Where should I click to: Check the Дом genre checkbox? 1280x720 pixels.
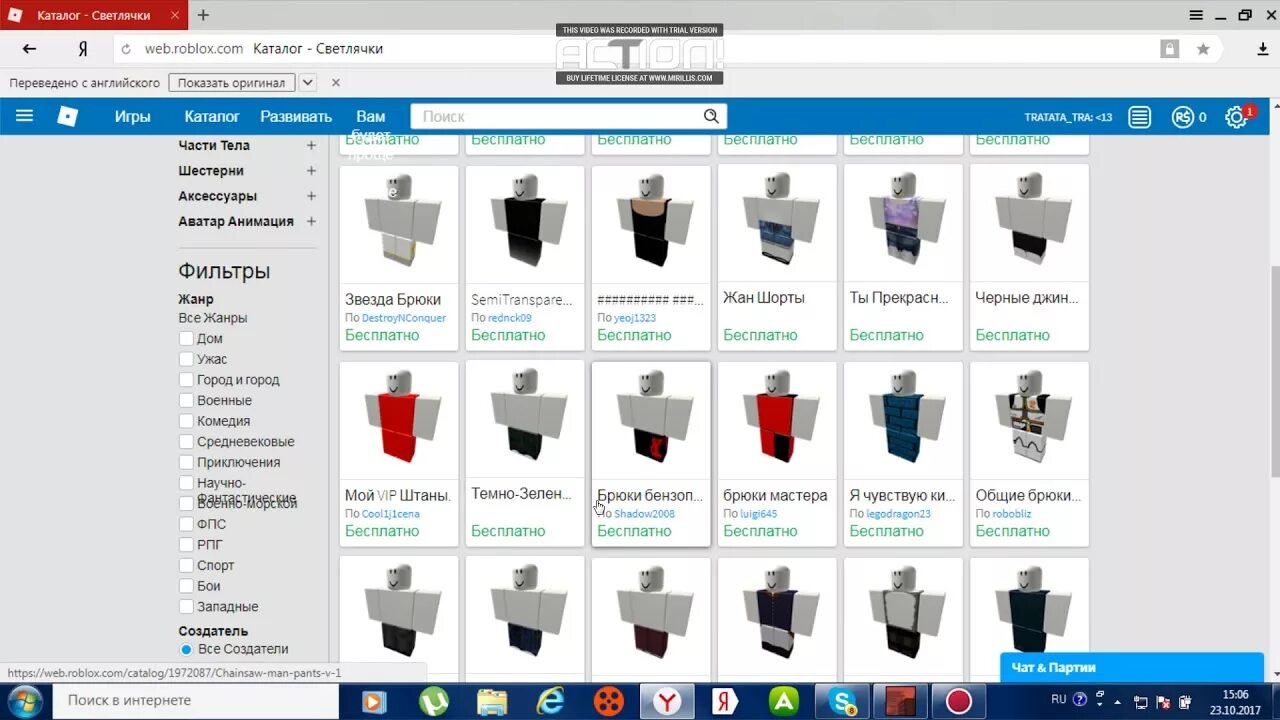[x=186, y=339]
